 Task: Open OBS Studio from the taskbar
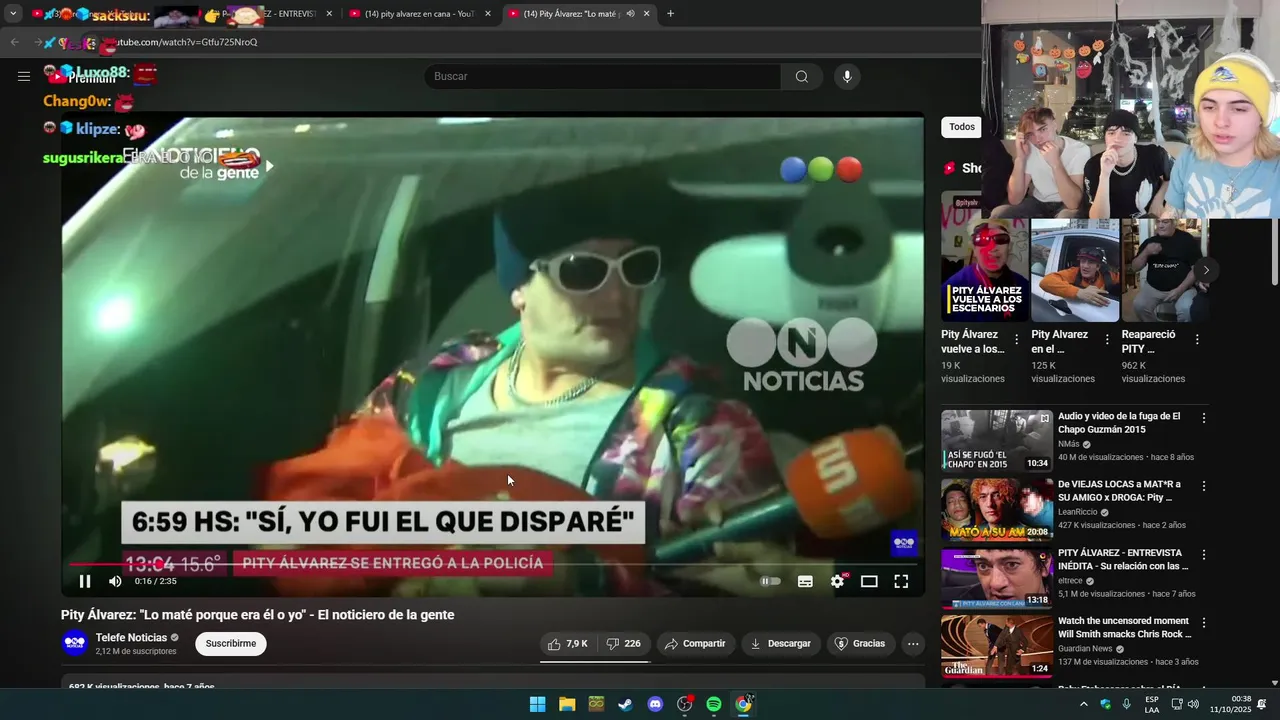684,704
